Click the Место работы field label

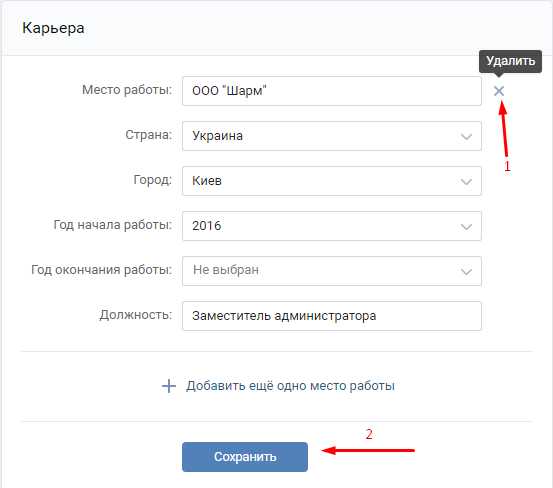pyautogui.click(x=127, y=90)
